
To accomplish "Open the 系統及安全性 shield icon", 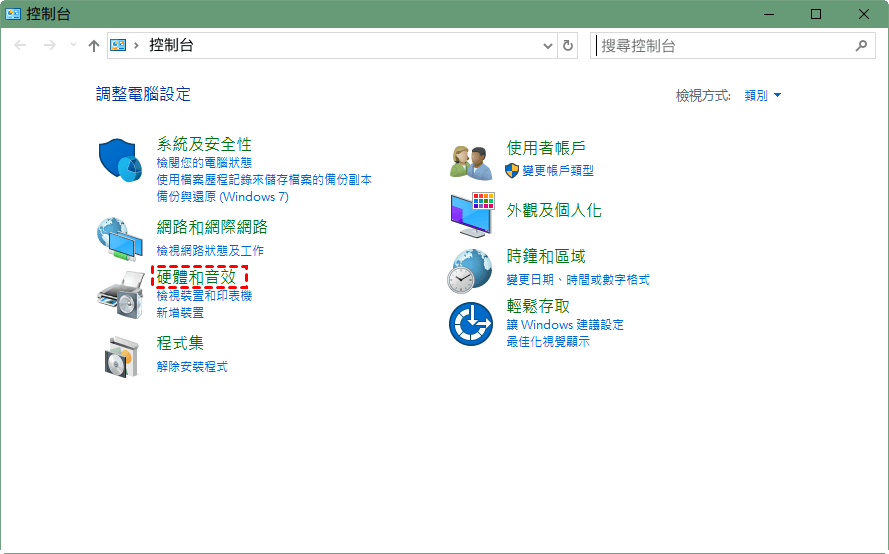I will 120,160.
